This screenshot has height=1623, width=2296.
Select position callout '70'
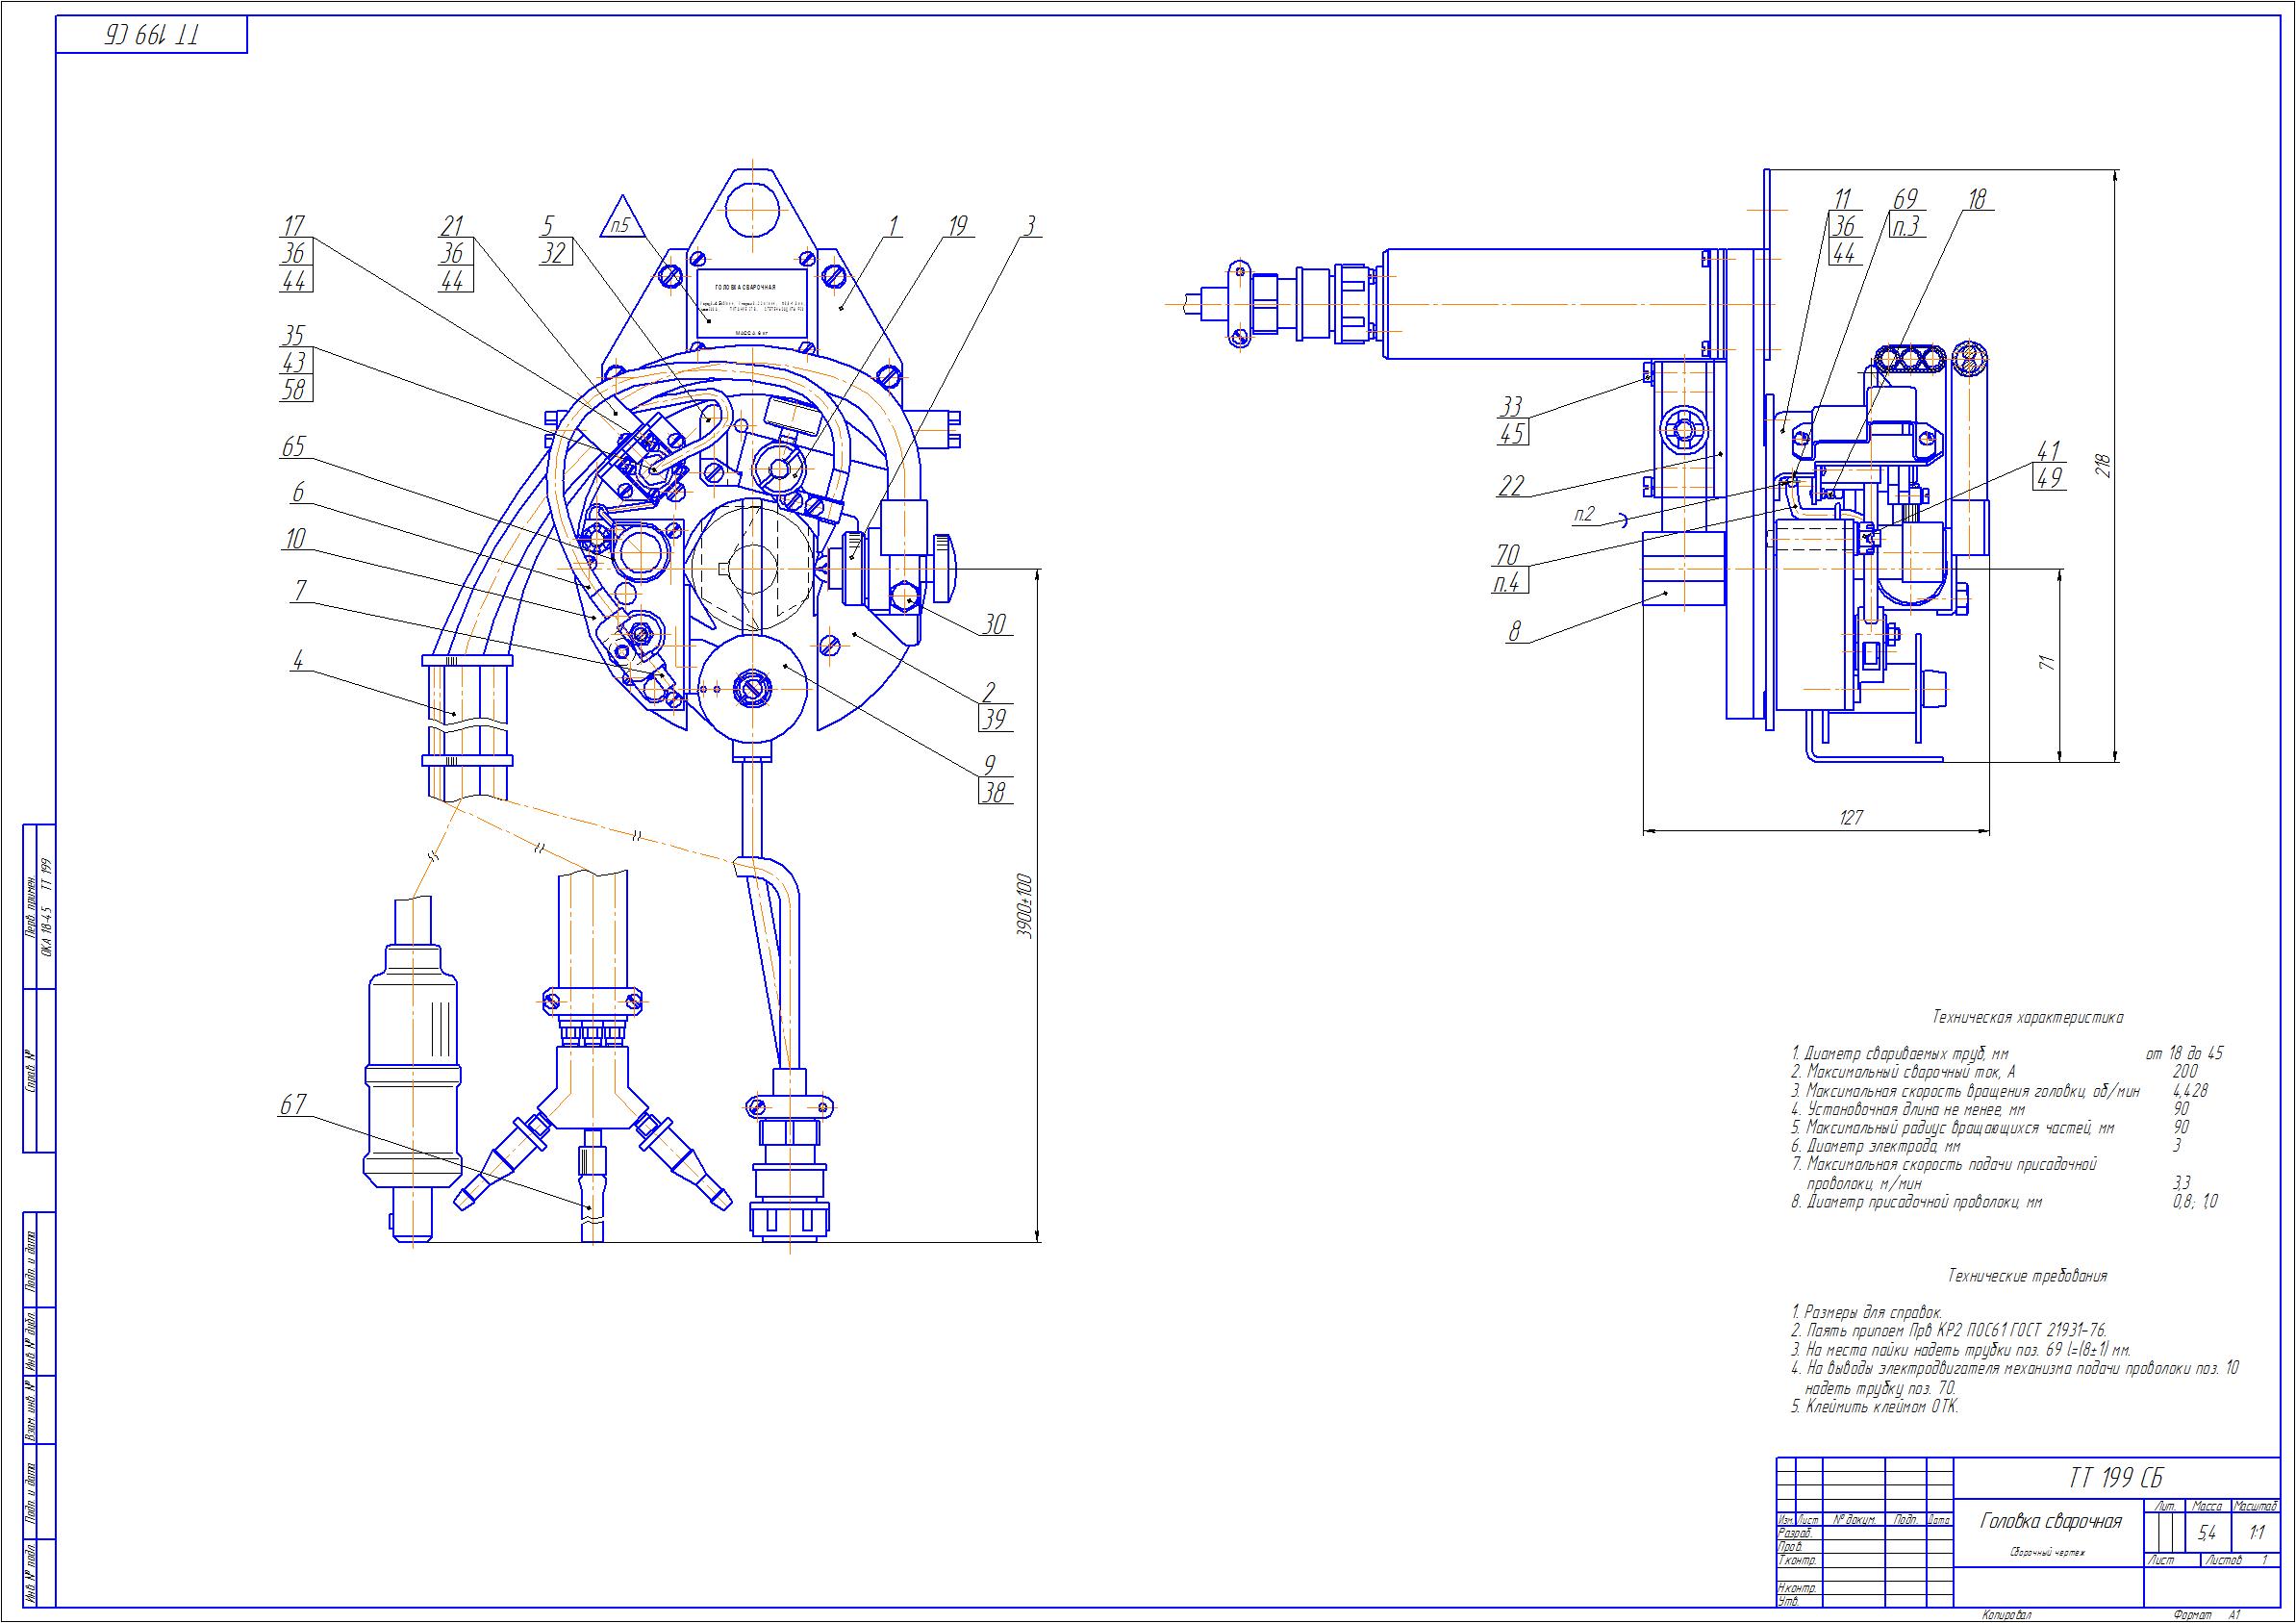pos(1507,554)
